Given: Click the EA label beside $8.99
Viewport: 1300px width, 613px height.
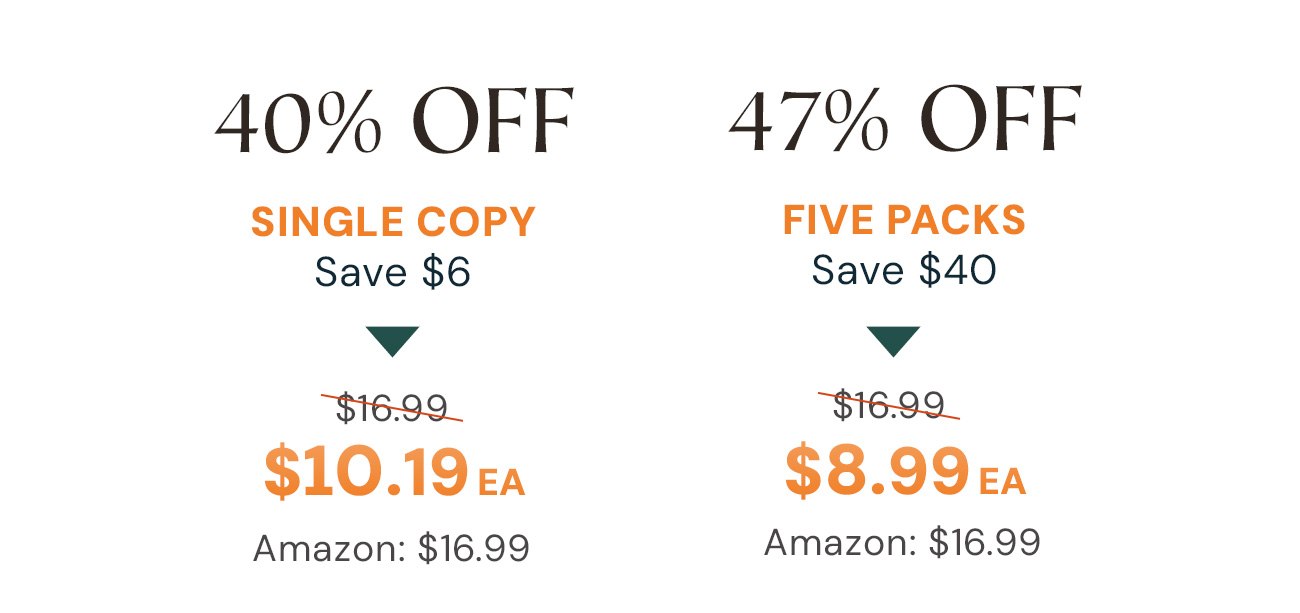Looking at the screenshot, I should (x=1002, y=482).
